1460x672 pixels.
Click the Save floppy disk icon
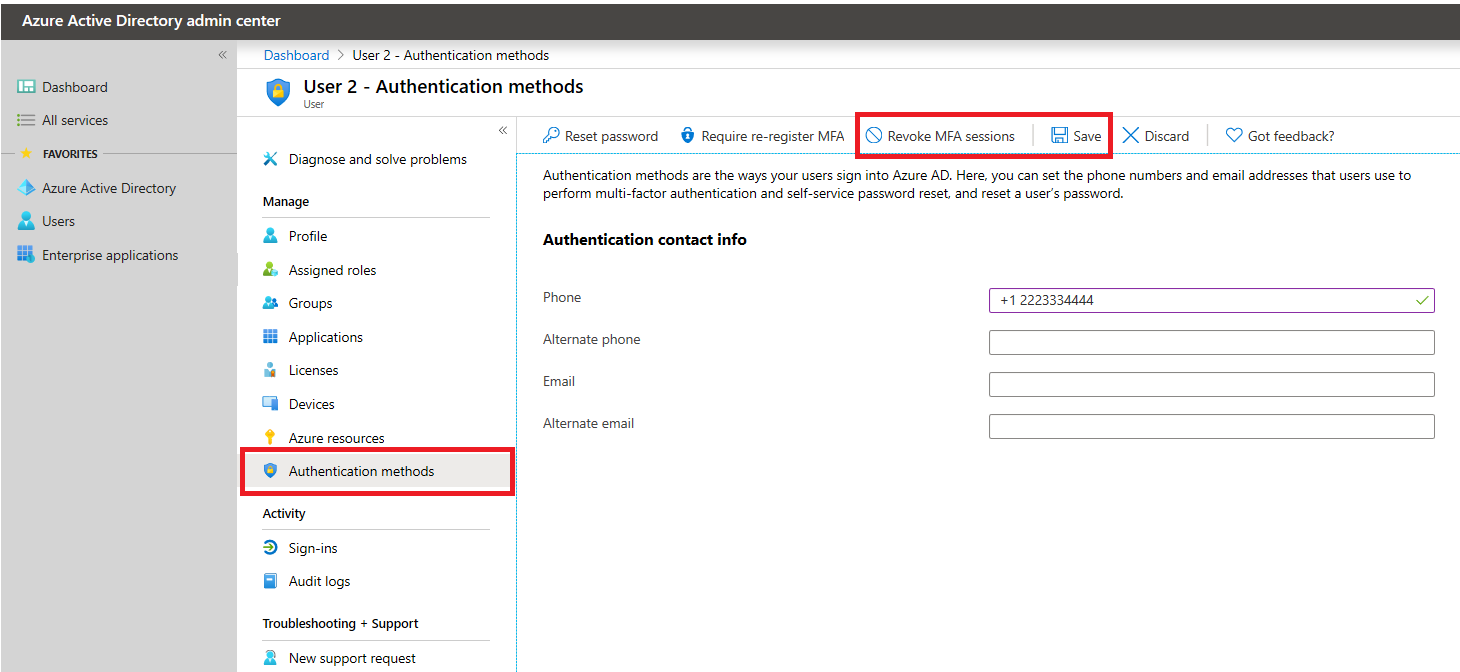[x=1059, y=136]
